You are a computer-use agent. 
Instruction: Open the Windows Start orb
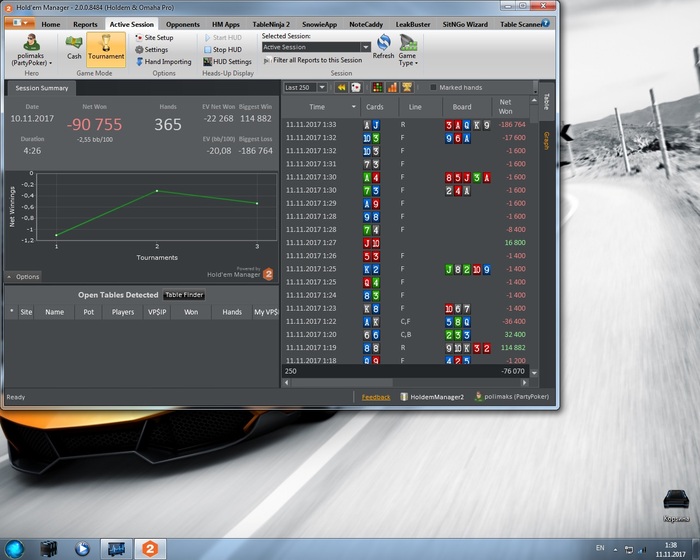point(15,549)
